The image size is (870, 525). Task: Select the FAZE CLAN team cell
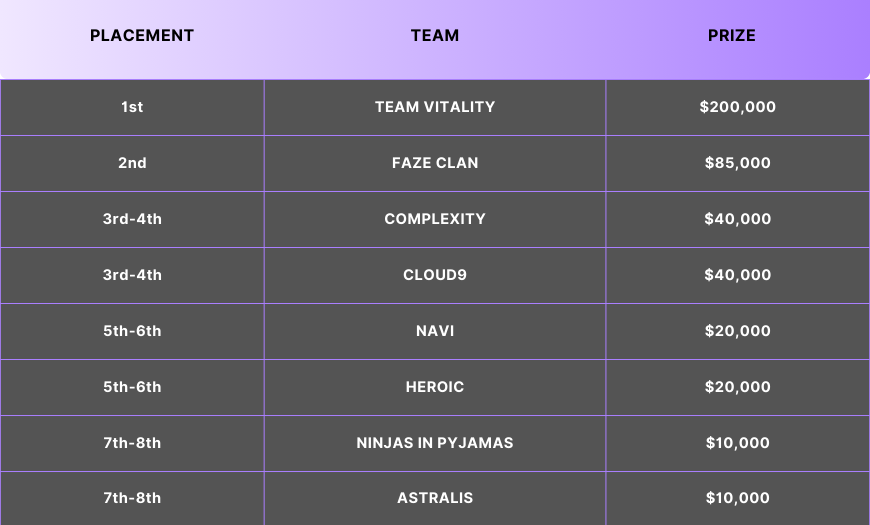click(x=435, y=163)
